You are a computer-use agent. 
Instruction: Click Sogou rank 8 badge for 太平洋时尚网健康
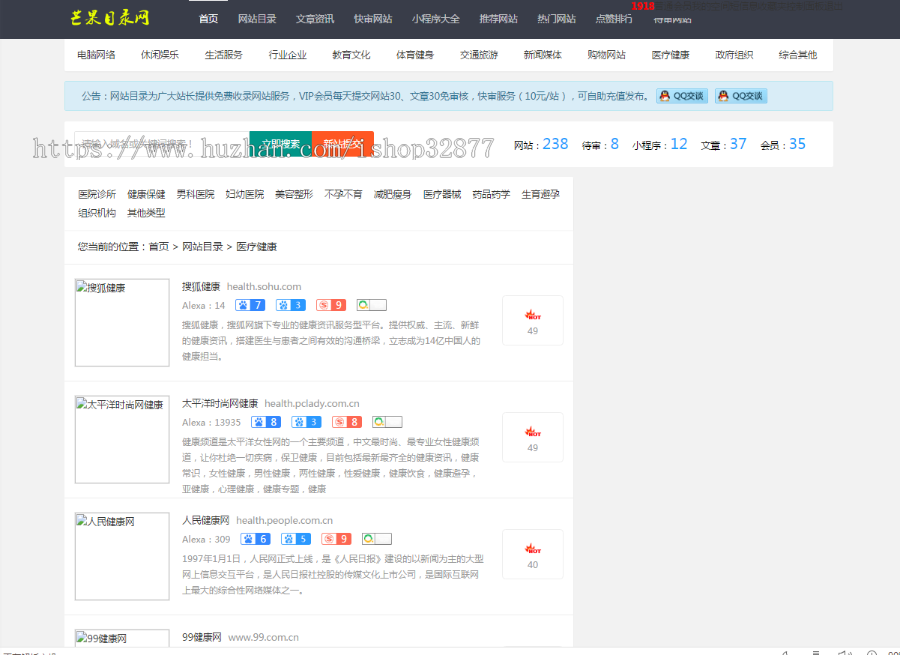click(x=347, y=422)
